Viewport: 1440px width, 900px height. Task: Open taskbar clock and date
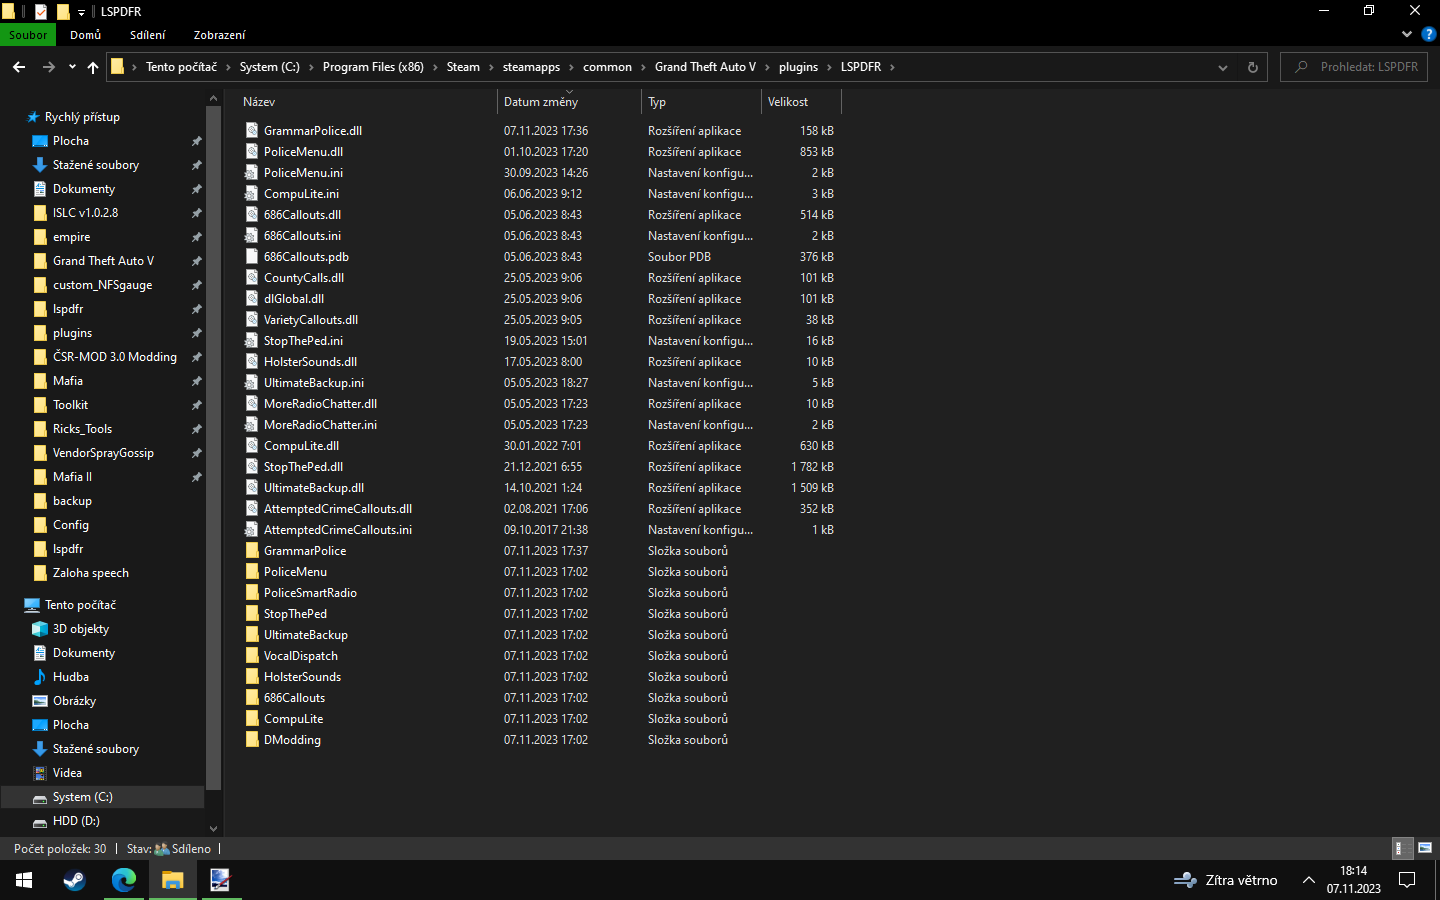click(x=1354, y=880)
